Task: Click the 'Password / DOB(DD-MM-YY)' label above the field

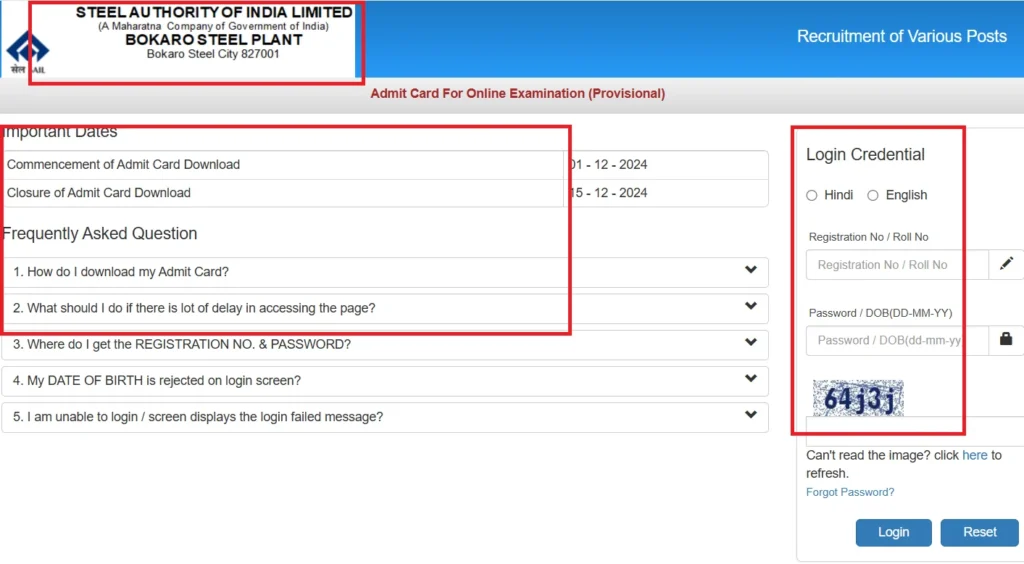Action: point(880,313)
